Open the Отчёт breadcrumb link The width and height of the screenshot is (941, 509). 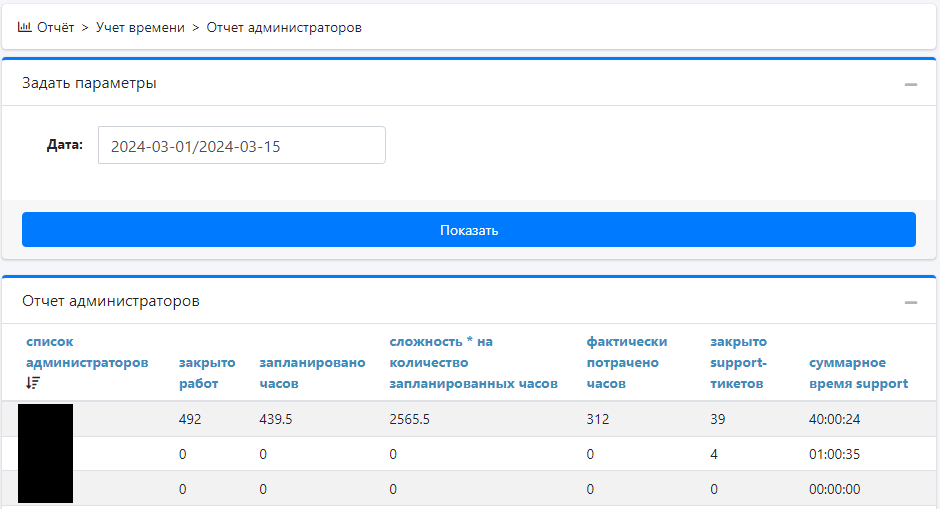(55, 28)
